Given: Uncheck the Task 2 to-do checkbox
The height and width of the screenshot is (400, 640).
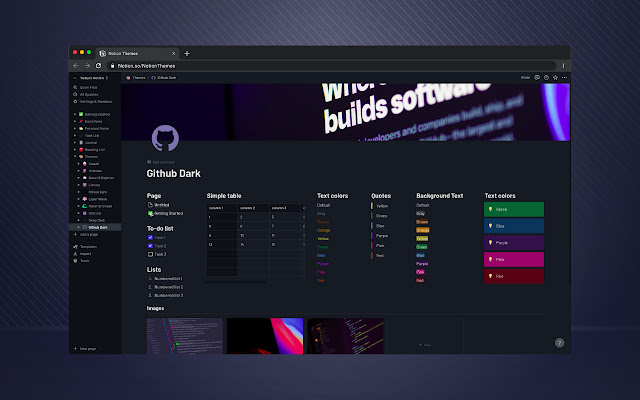Looking at the screenshot, I should [x=149, y=246].
